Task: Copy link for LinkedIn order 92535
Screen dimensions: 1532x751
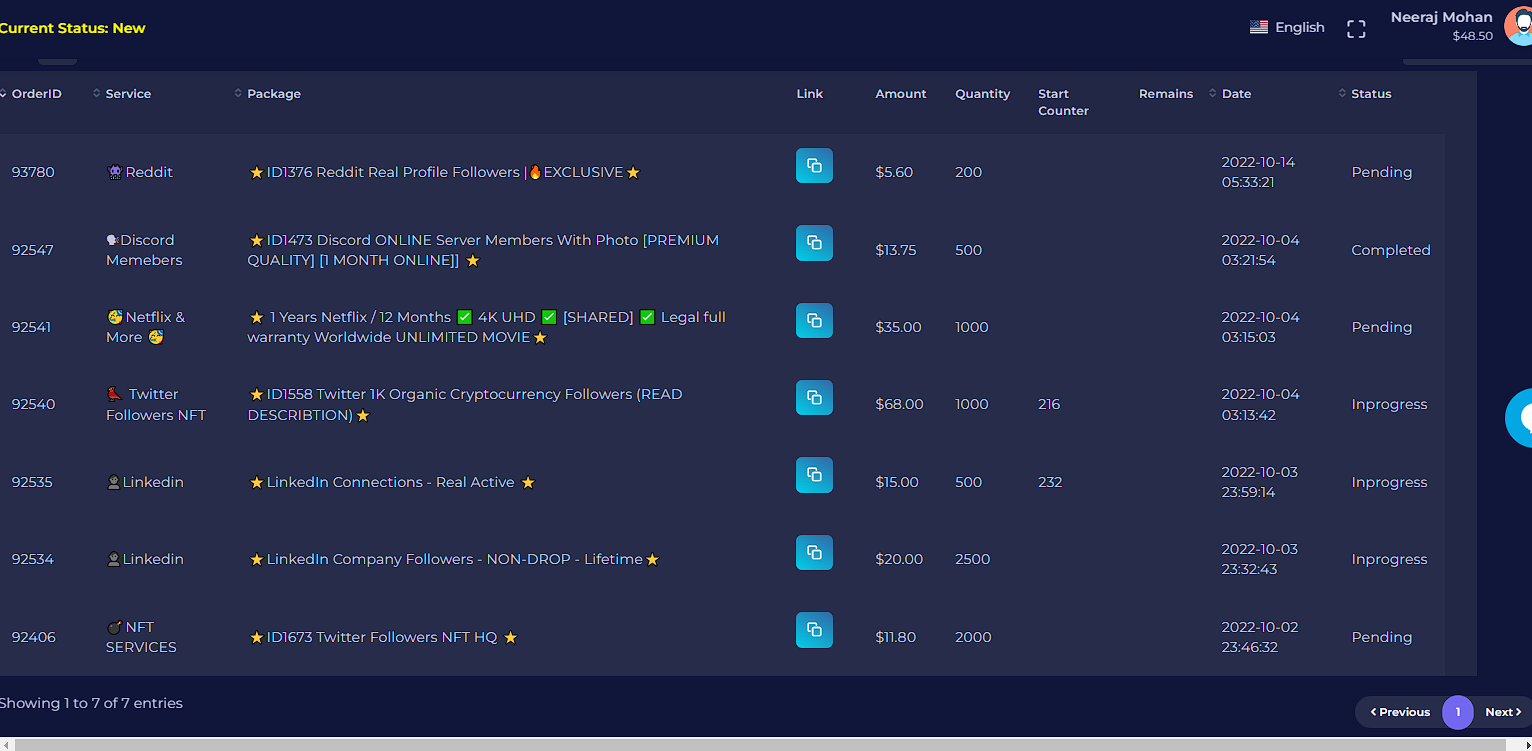Action: coord(814,475)
